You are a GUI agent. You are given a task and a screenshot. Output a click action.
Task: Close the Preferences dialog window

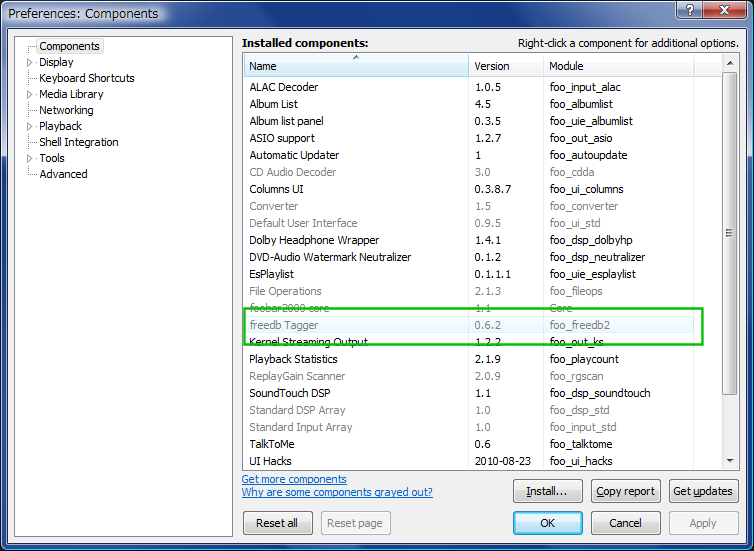pos(725,10)
